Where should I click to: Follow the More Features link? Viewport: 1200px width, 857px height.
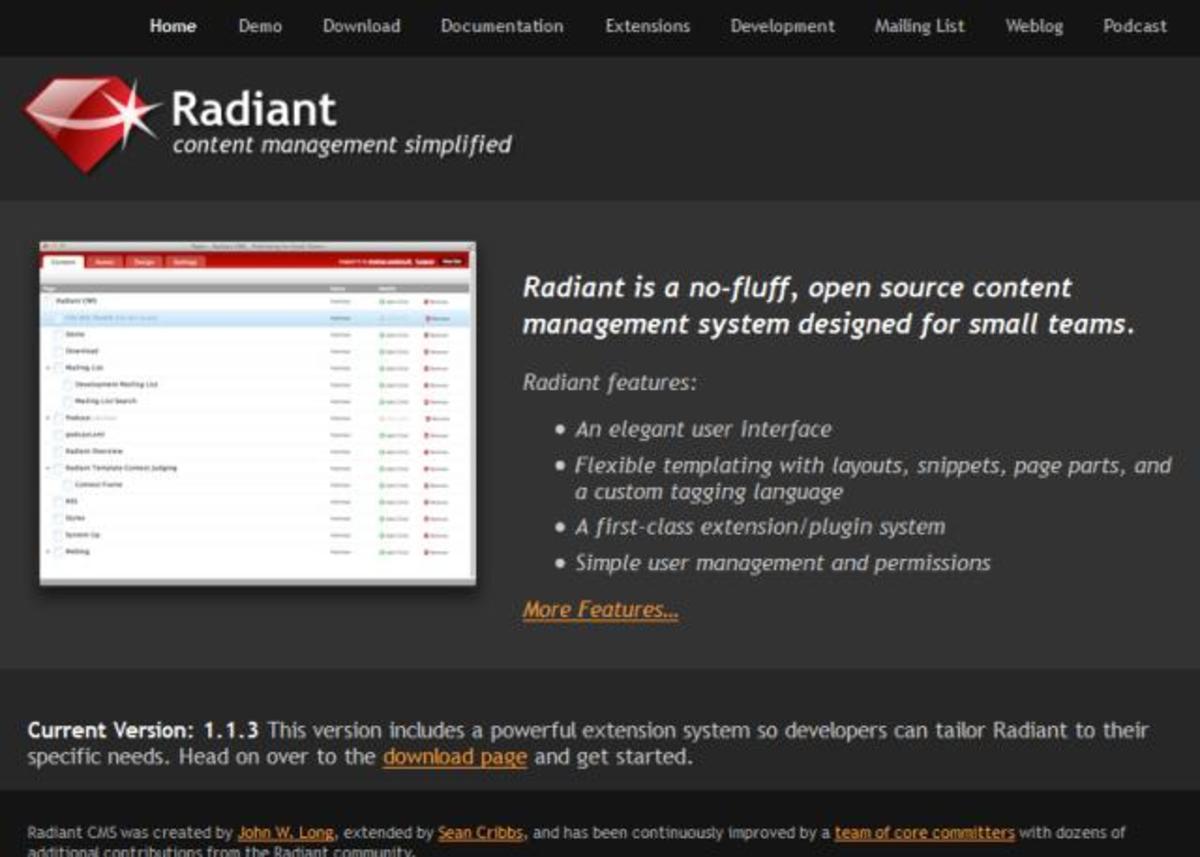(600, 610)
